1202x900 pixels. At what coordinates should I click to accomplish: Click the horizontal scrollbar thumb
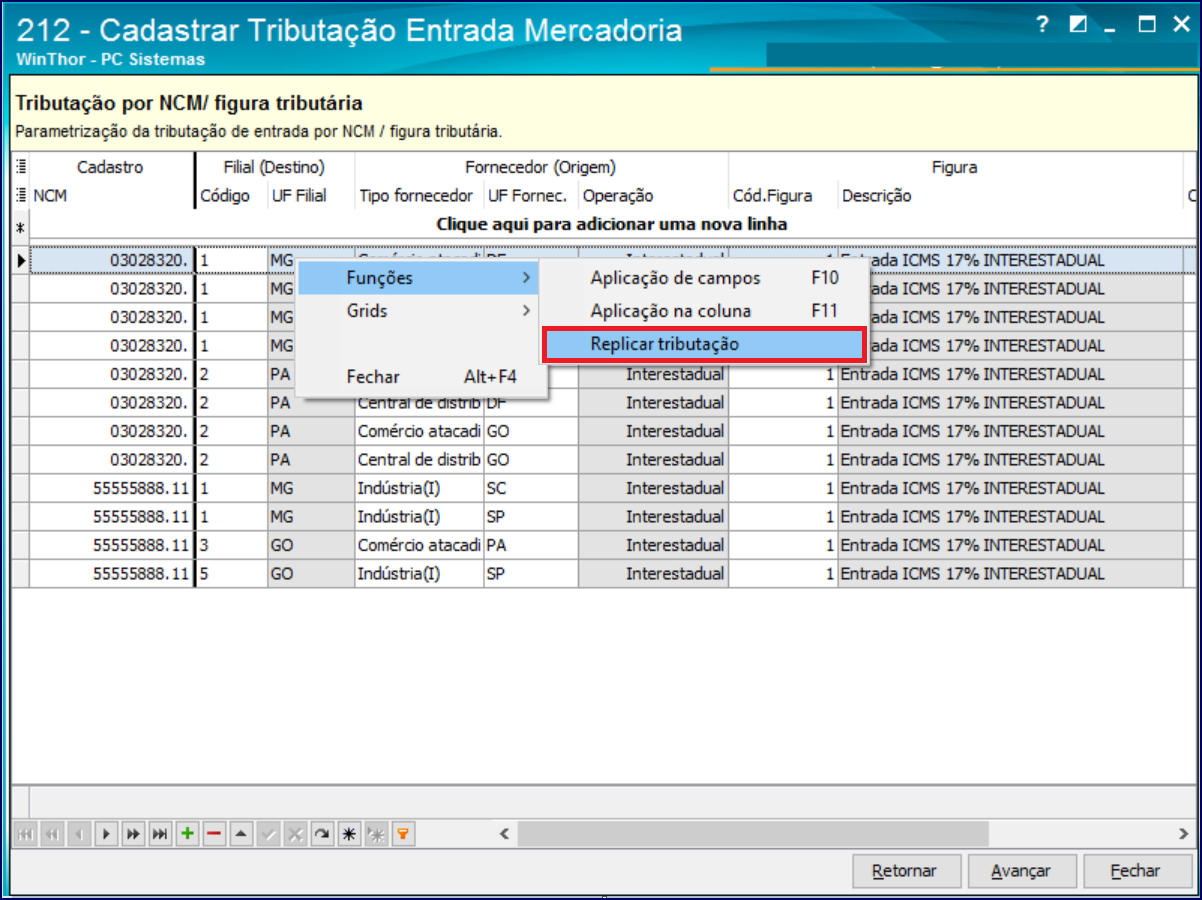(x=753, y=833)
